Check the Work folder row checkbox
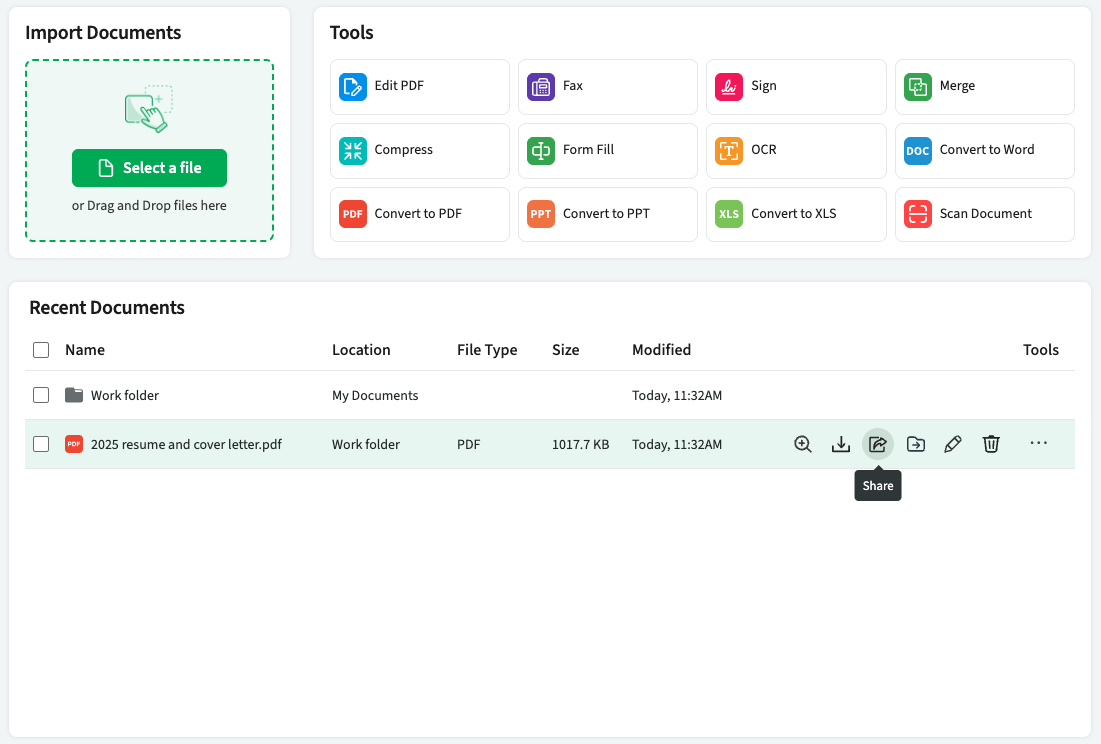The width and height of the screenshot is (1101, 744). point(41,395)
